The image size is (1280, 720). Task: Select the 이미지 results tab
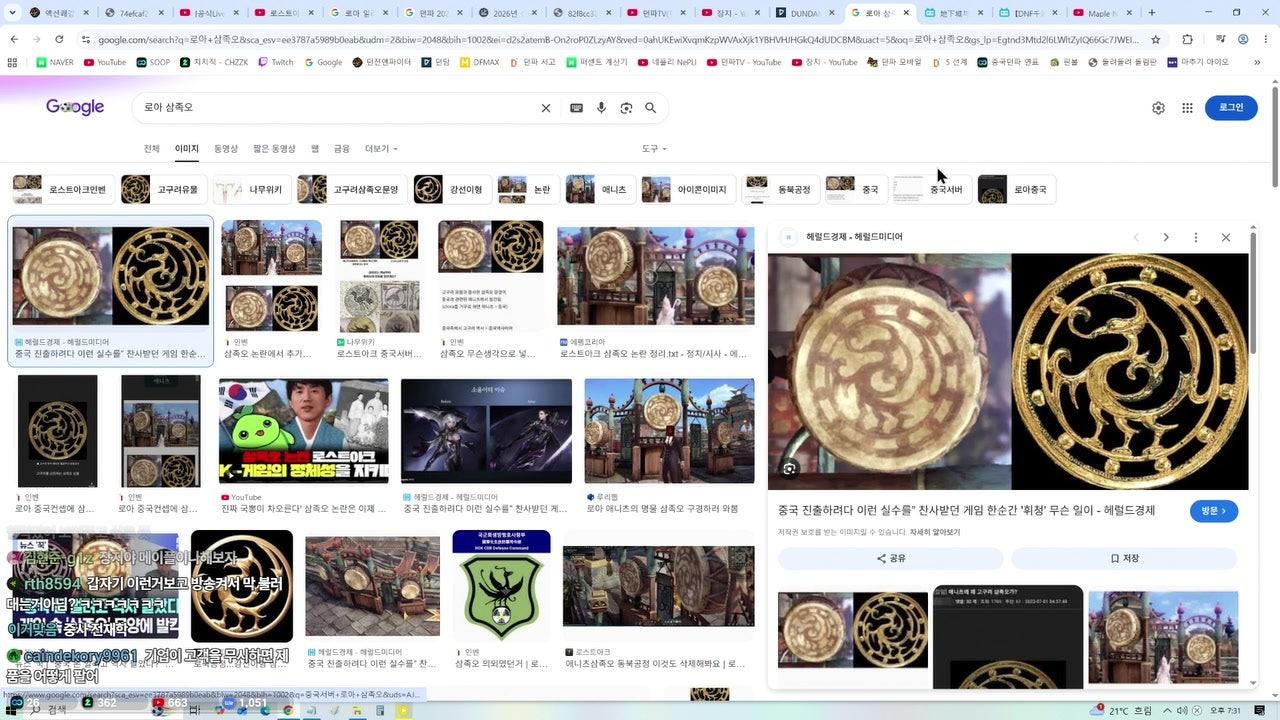(x=187, y=149)
